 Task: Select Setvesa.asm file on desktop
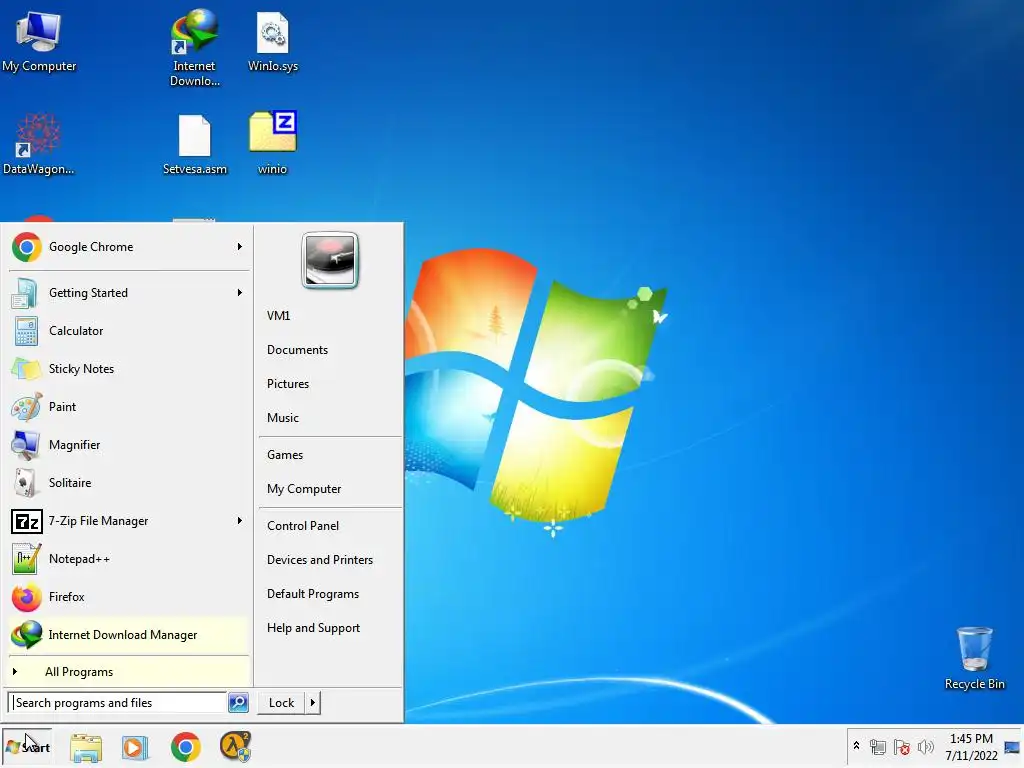click(195, 144)
